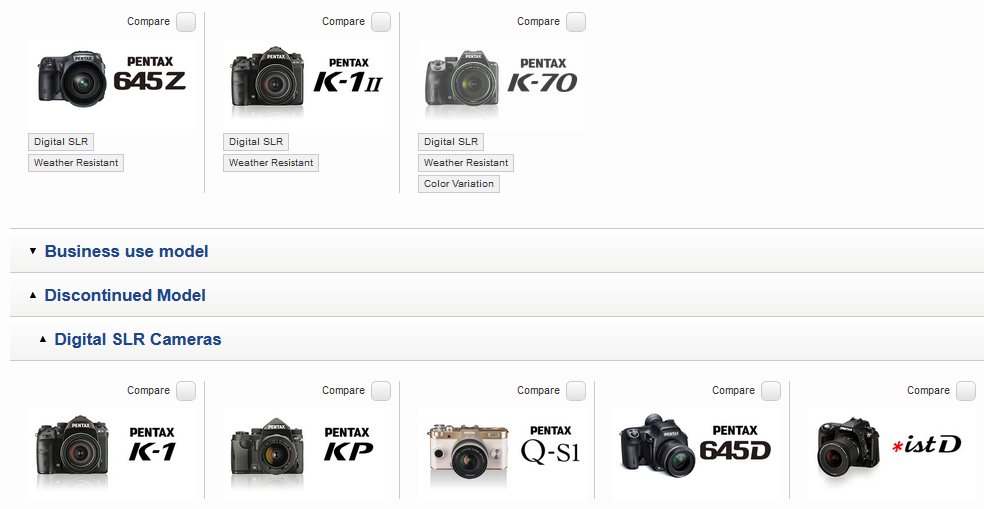Click the PENTAX 645D logo

coord(735,443)
